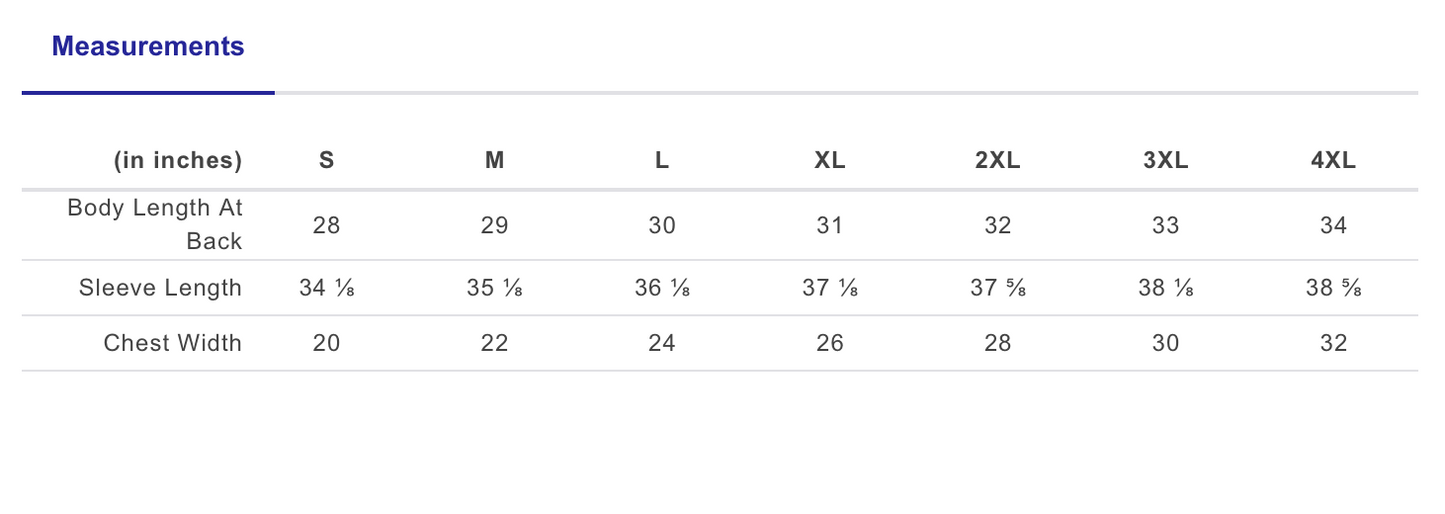This screenshot has height=514, width=1445.
Task: Select the 2XL size column header
Action: coord(998,160)
